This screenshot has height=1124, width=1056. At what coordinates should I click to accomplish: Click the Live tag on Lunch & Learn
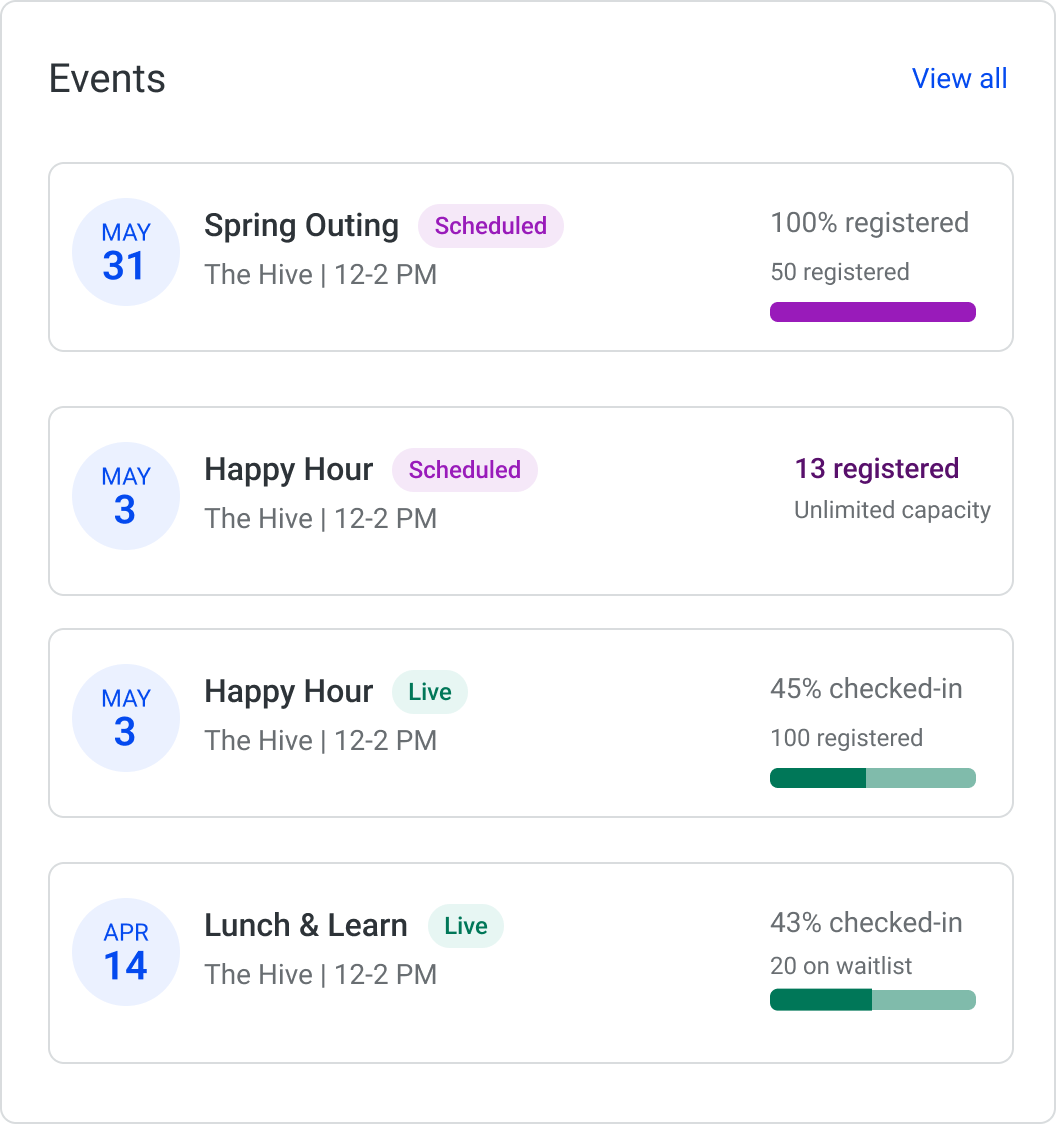pyautogui.click(x=465, y=926)
